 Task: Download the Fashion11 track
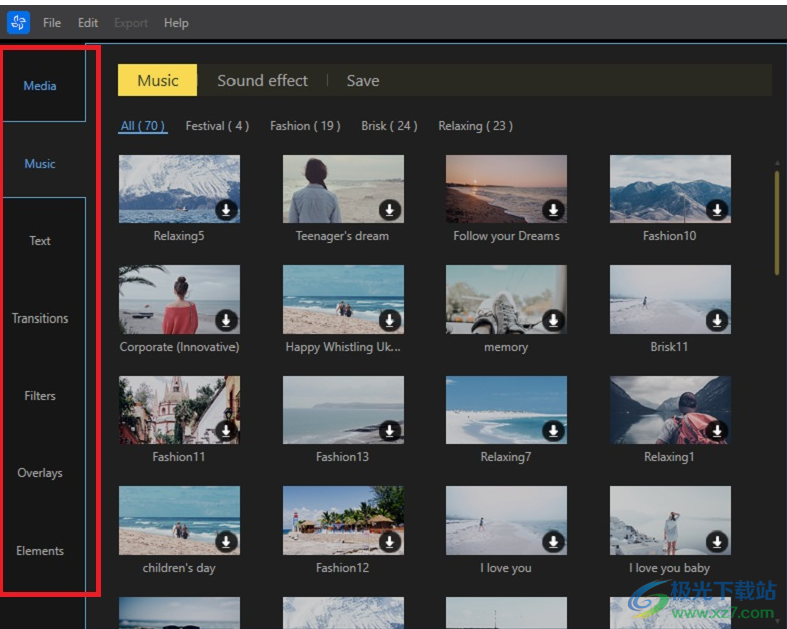pyautogui.click(x=226, y=431)
